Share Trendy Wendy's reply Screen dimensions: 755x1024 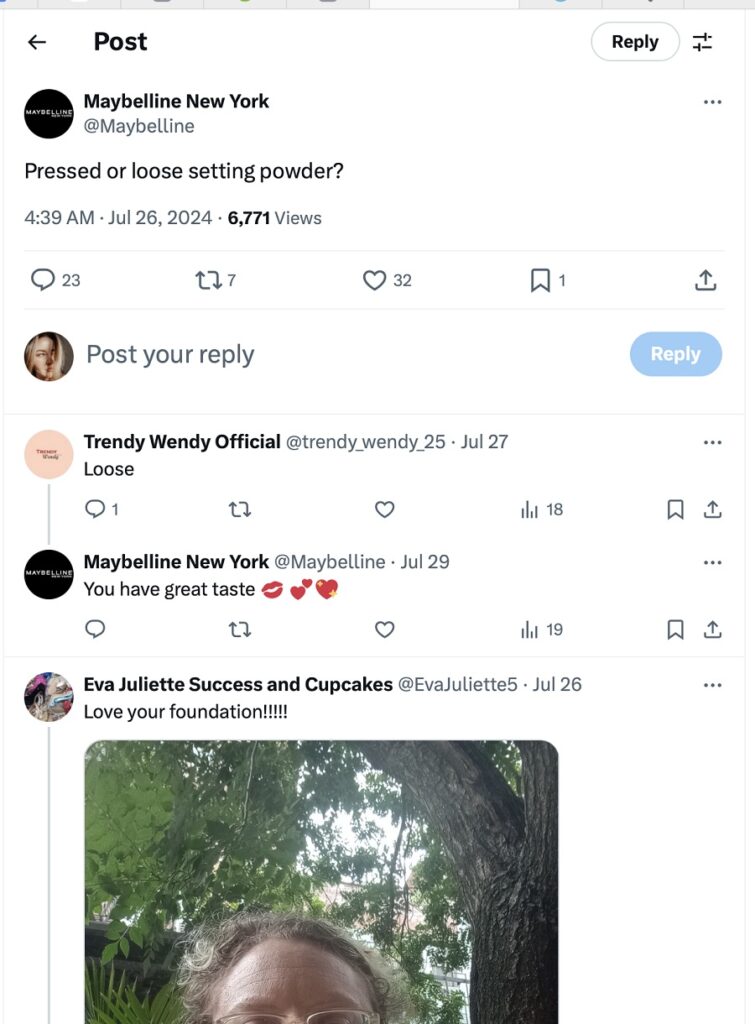click(x=712, y=510)
